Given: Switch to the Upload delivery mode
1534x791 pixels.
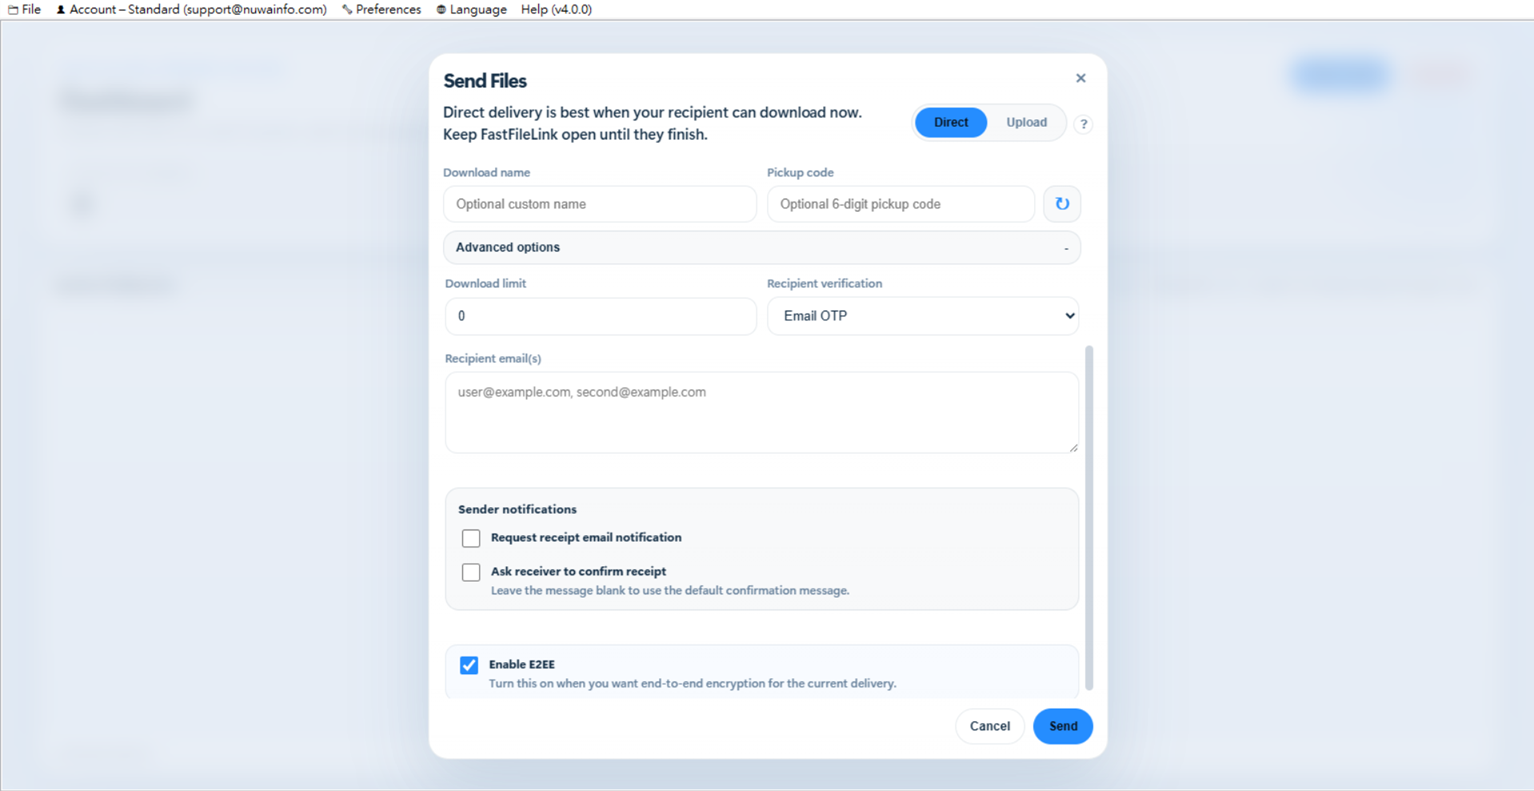Looking at the screenshot, I should click(x=1027, y=122).
